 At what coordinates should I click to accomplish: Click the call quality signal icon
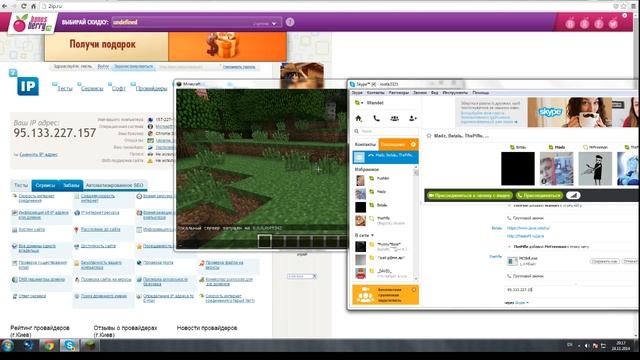point(573,196)
